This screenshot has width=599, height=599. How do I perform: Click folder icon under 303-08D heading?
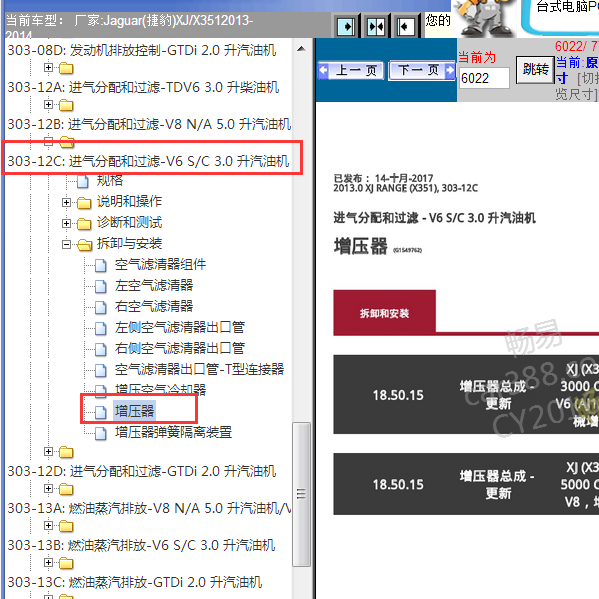[x=66, y=68]
